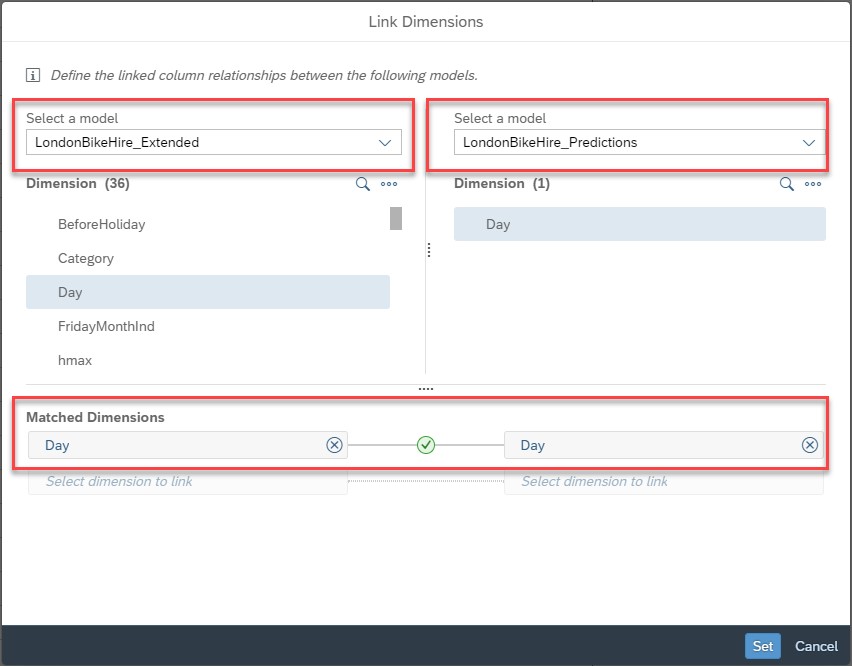Click right 'Select dimension to link' field
This screenshot has width=852, height=666.
tap(663, 482)
